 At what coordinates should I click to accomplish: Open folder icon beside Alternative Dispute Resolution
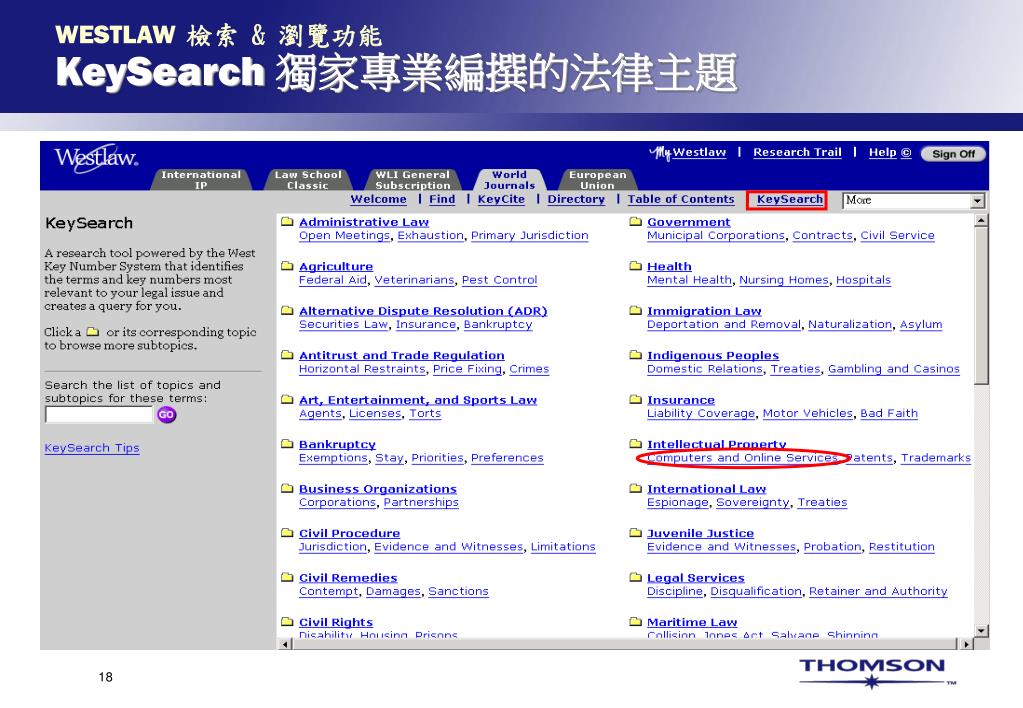[287, 311]
